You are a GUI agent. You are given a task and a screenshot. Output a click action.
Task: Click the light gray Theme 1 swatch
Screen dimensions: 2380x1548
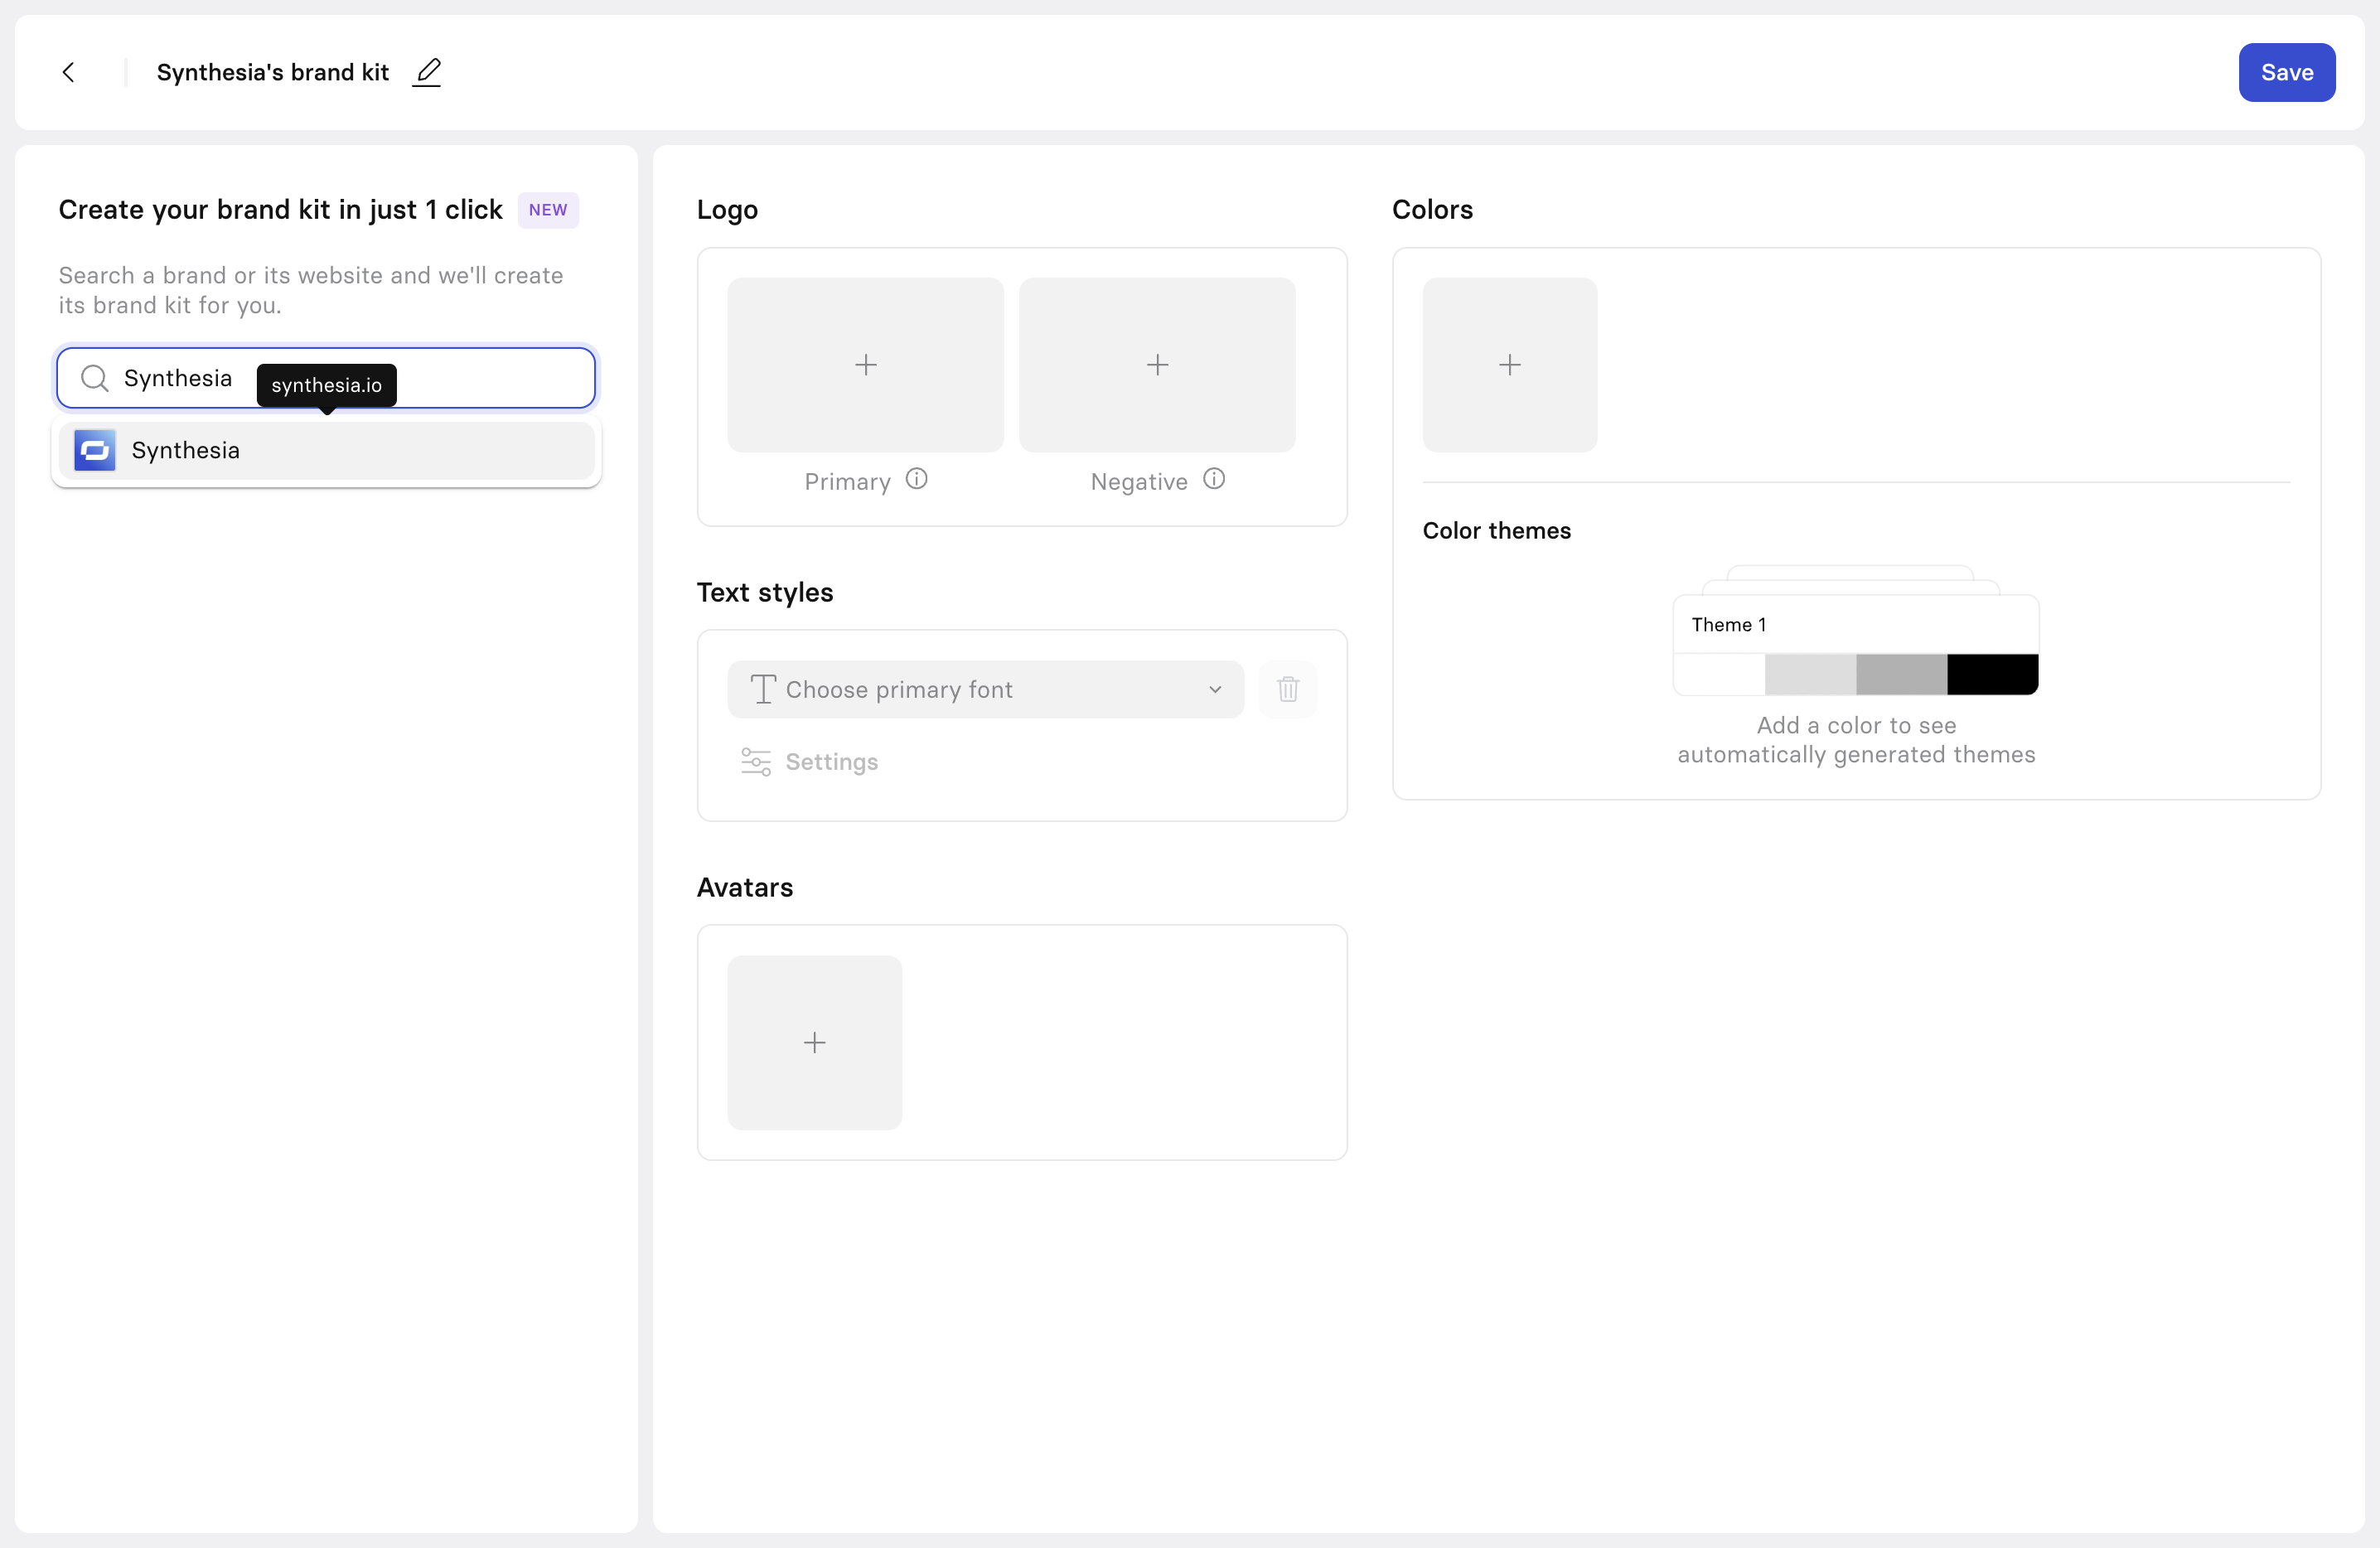1810,674
